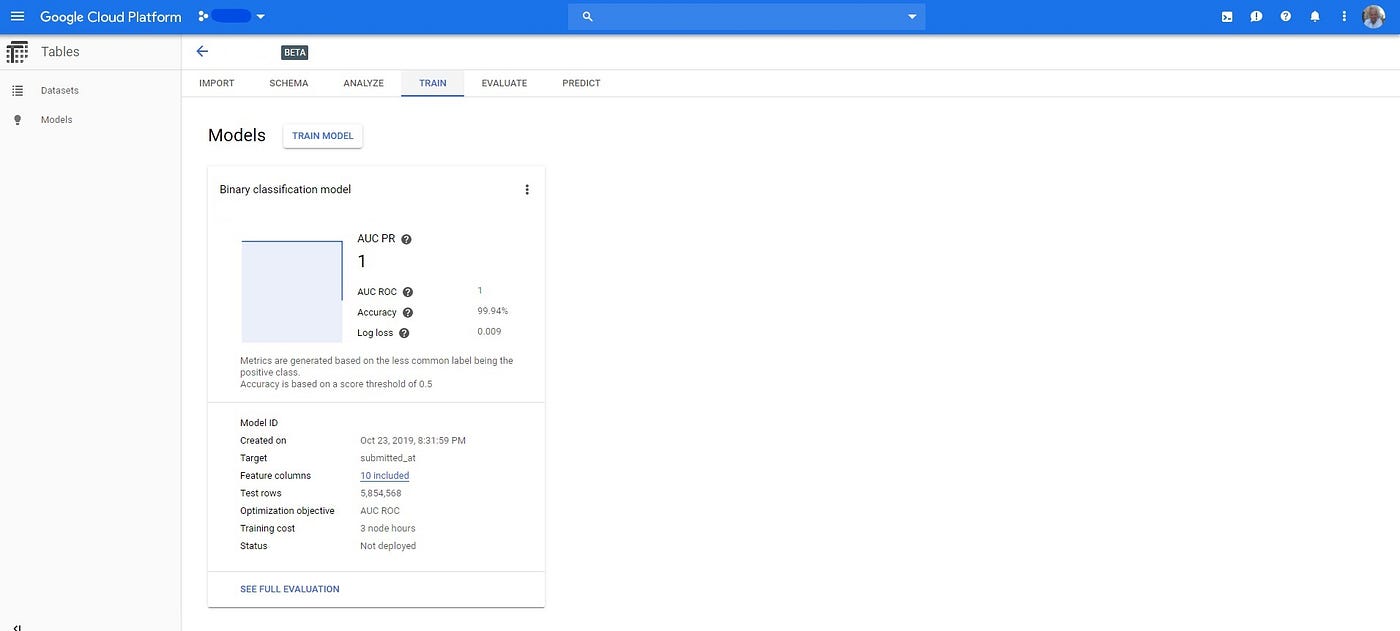View the 10 included feature columns link

click(x=385, y=475)
